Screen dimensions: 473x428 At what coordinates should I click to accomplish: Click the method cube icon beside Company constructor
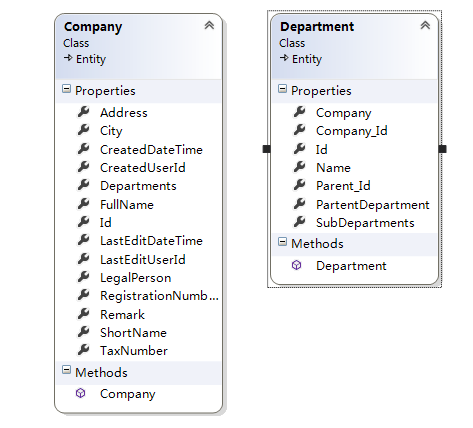80,393
